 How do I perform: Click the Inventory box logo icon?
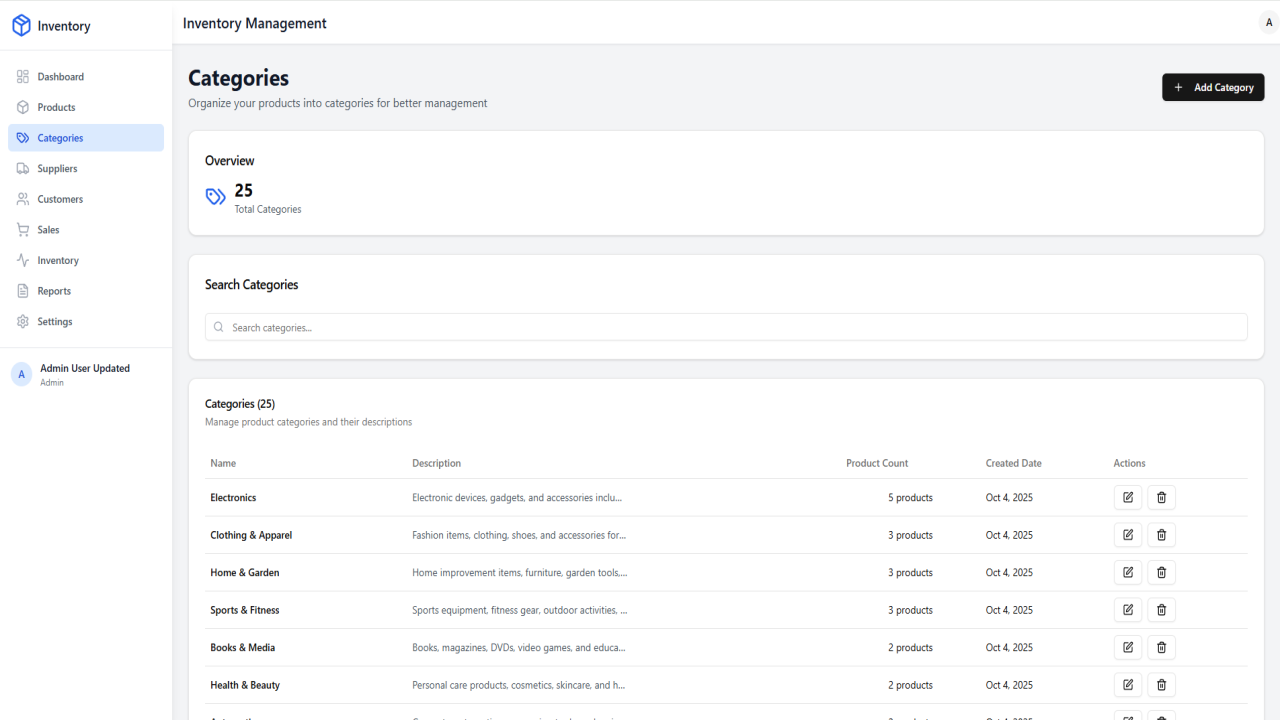click(22, 26)
